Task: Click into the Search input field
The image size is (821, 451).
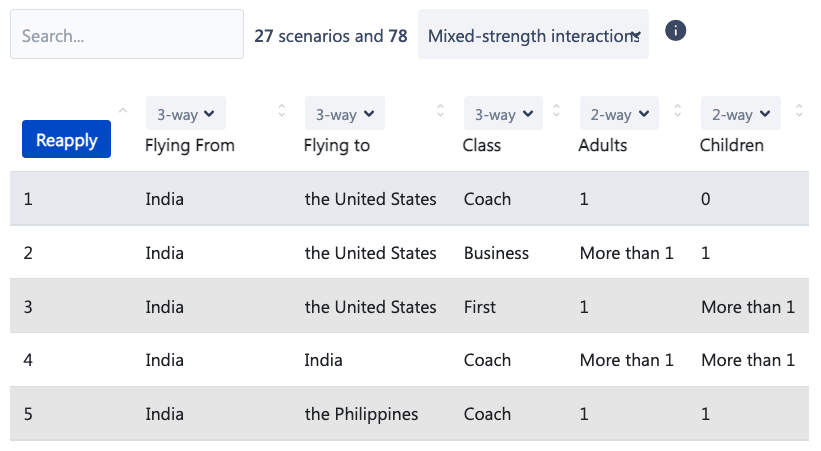Action: point(127,35)
